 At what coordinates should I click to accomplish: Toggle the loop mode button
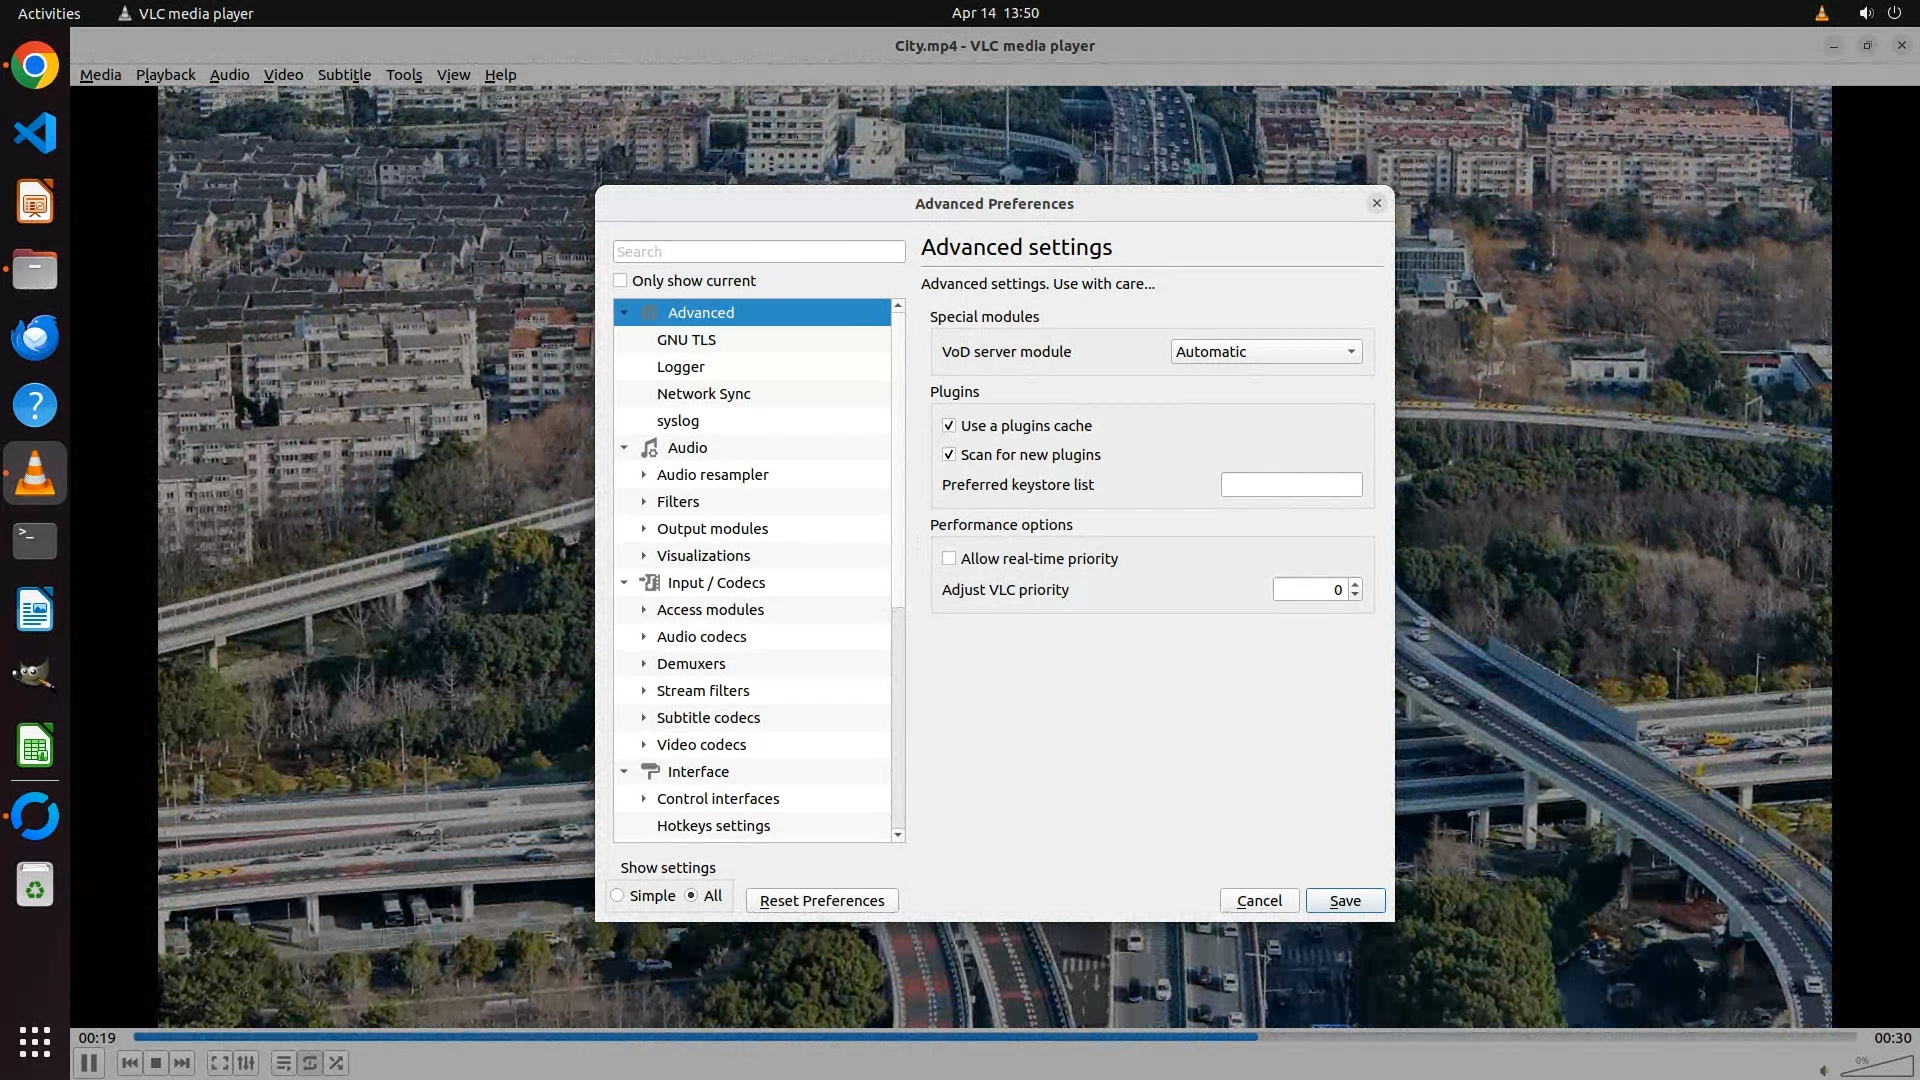(x=310, y=1063)
